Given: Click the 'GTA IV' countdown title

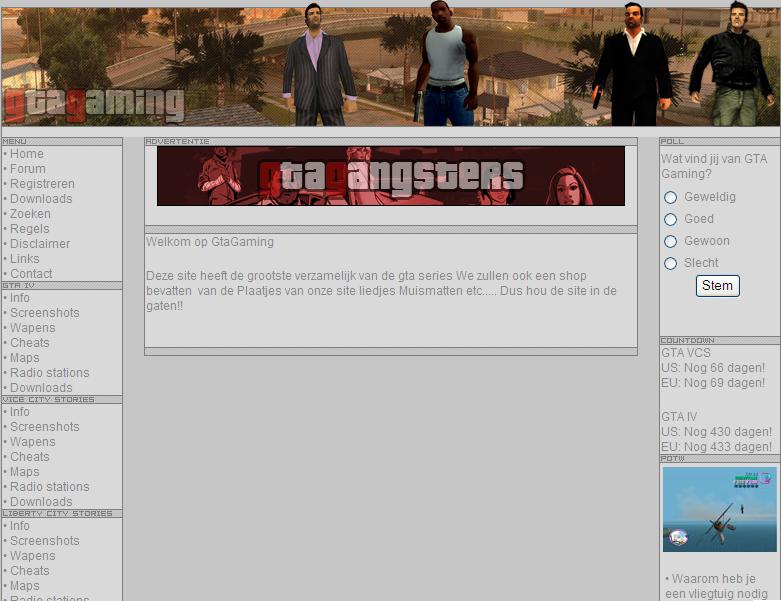Looking at the screenshot, I should [679, 417].
